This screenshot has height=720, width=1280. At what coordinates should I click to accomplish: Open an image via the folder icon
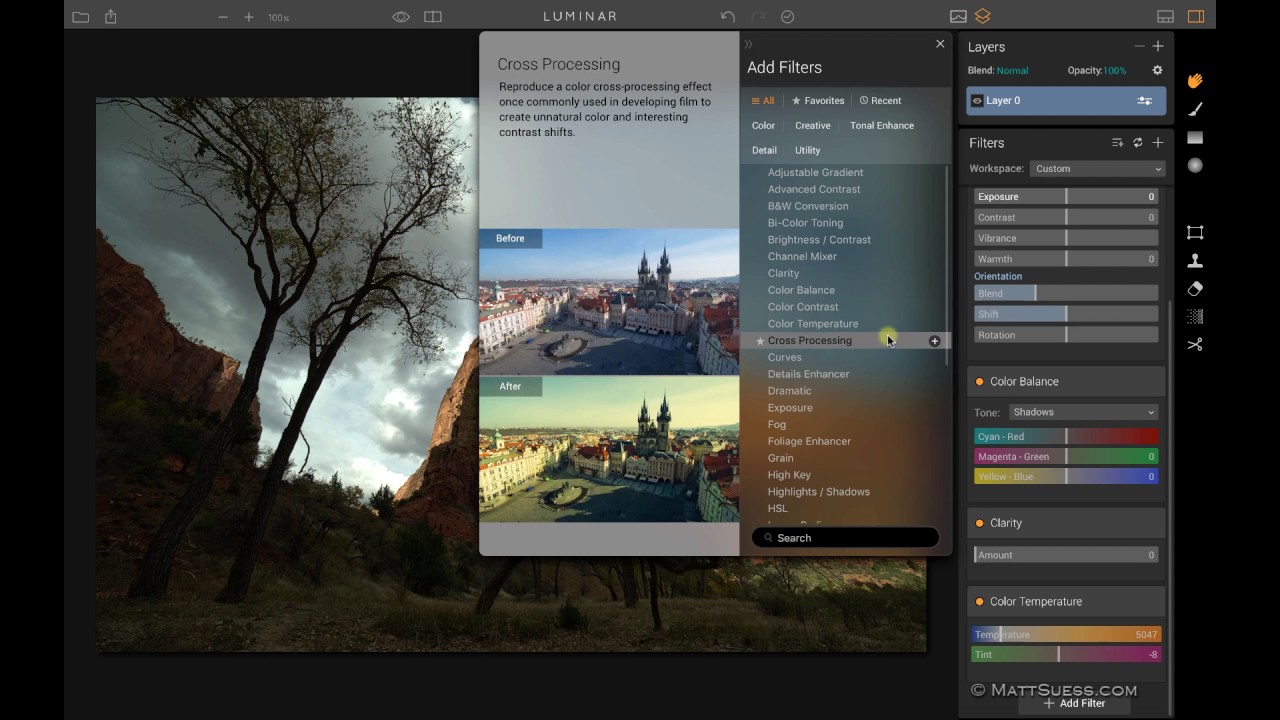81,17
